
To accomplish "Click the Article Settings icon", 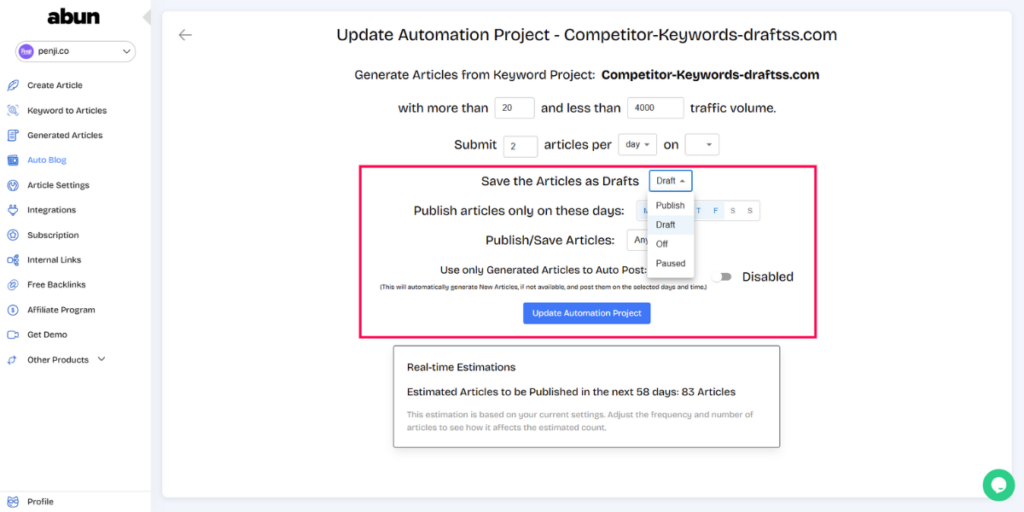I will 12,185.
